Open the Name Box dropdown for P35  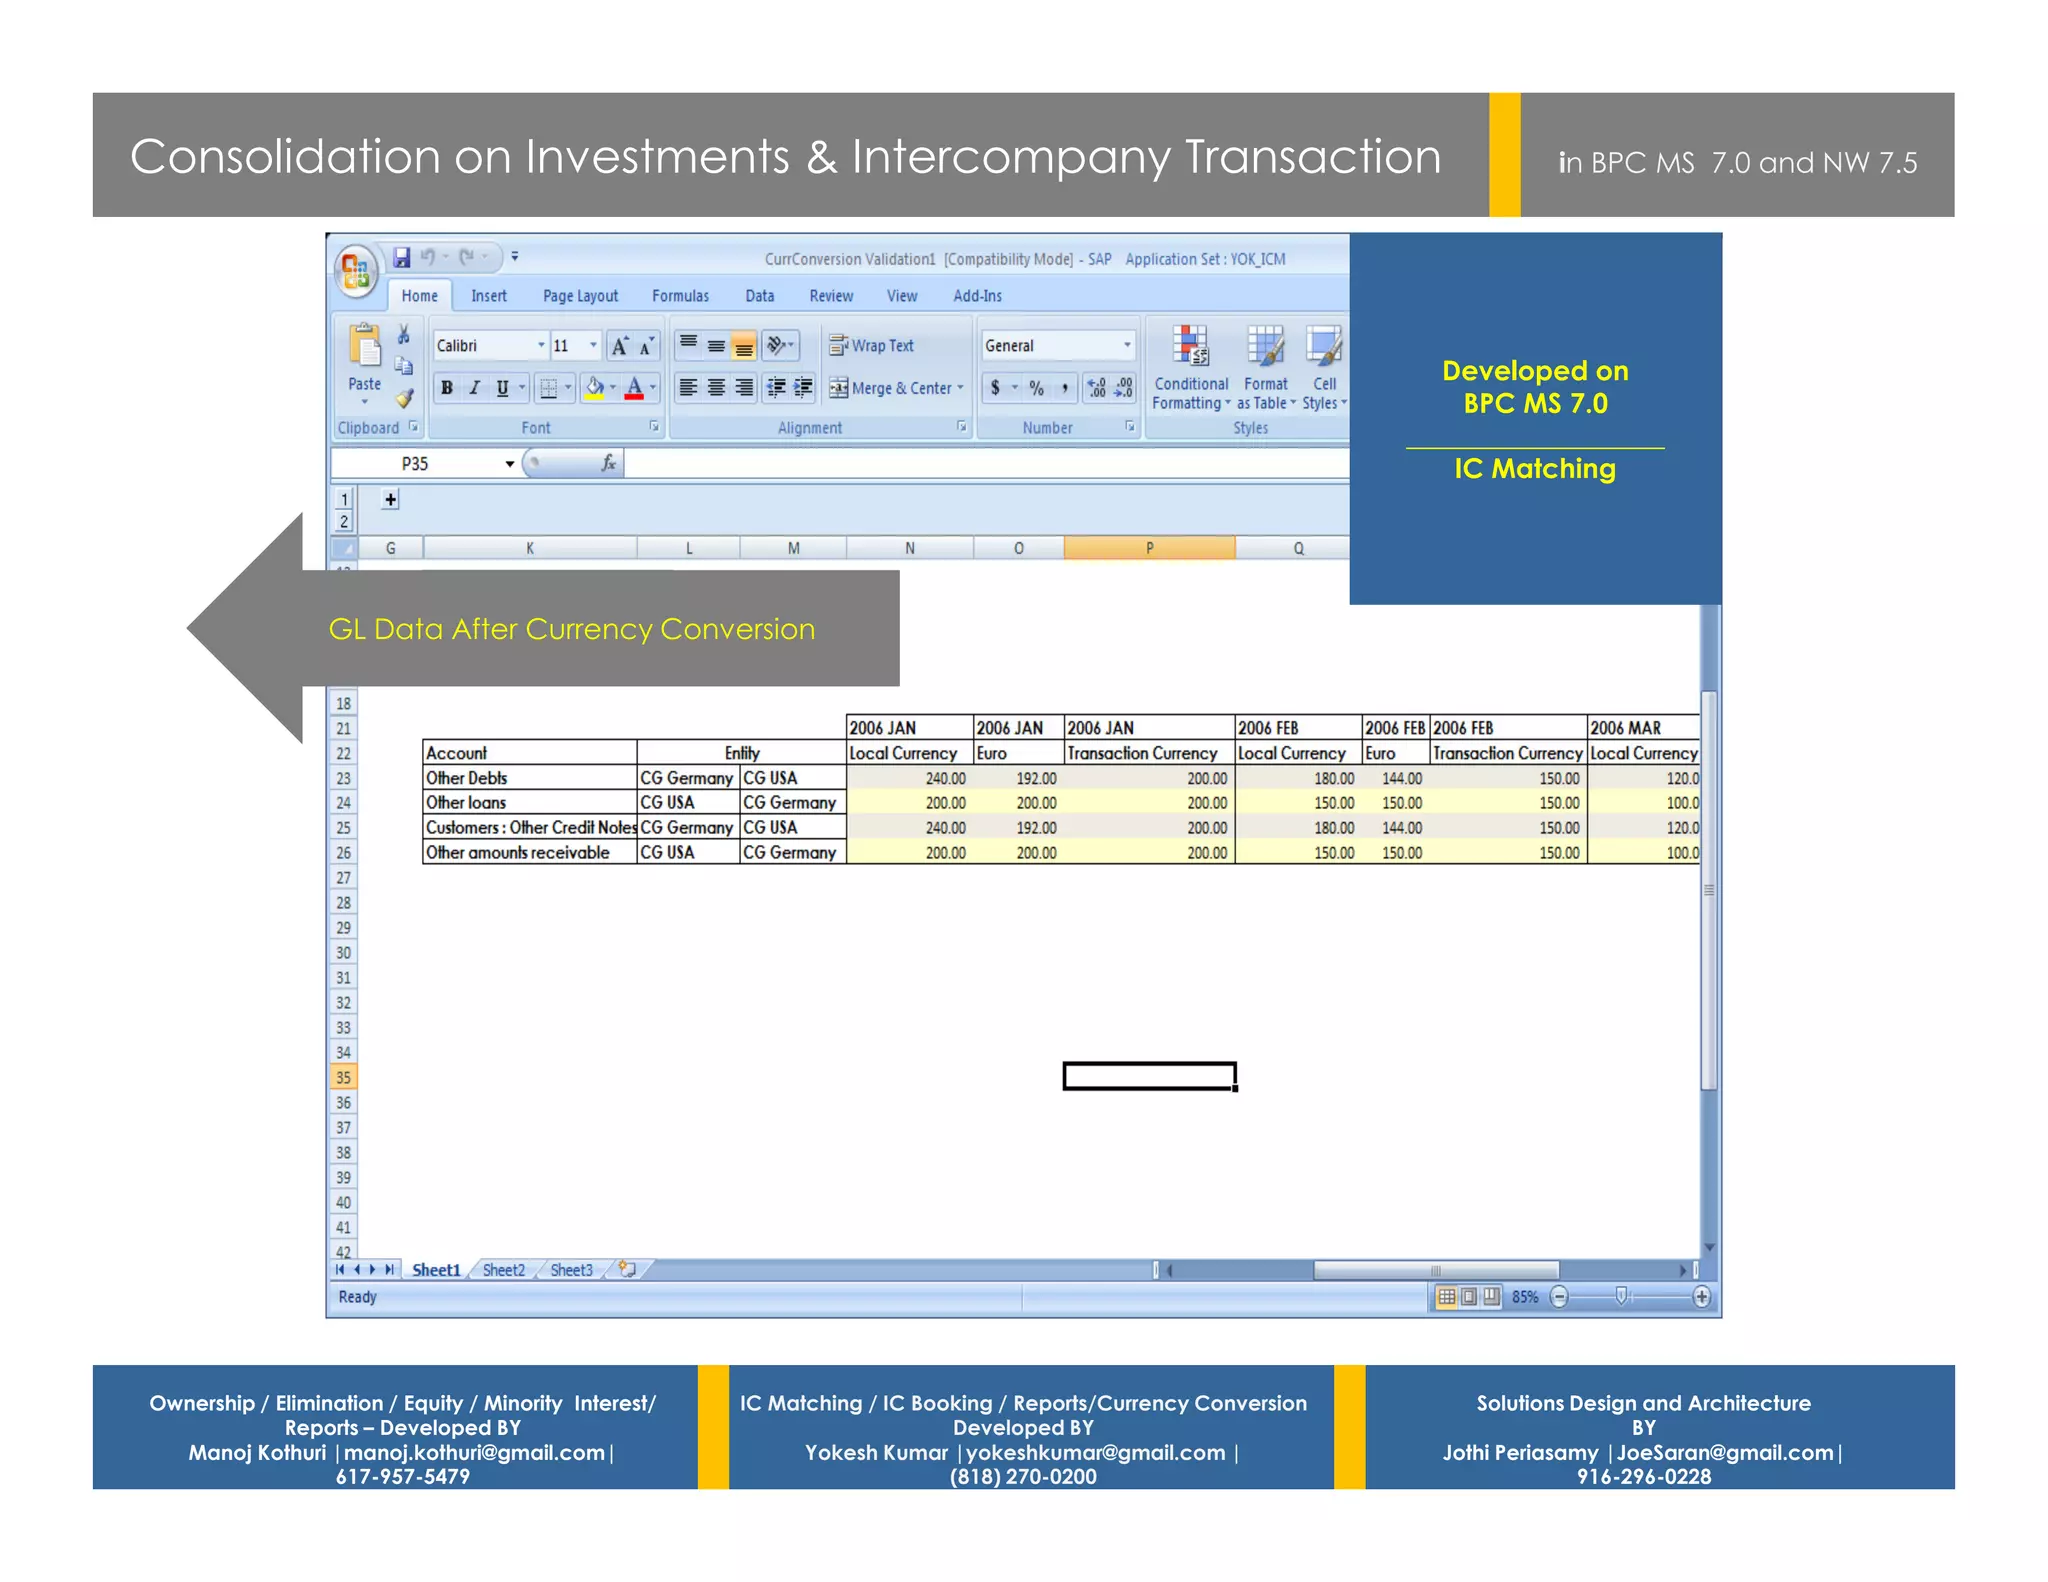point(510,463)
